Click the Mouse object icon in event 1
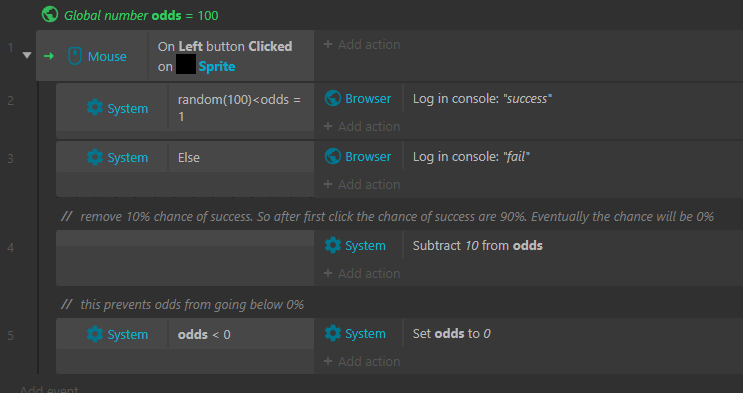The height and width of the screenshot is (393, 743). pyautogui.click(x=74, y=56)
